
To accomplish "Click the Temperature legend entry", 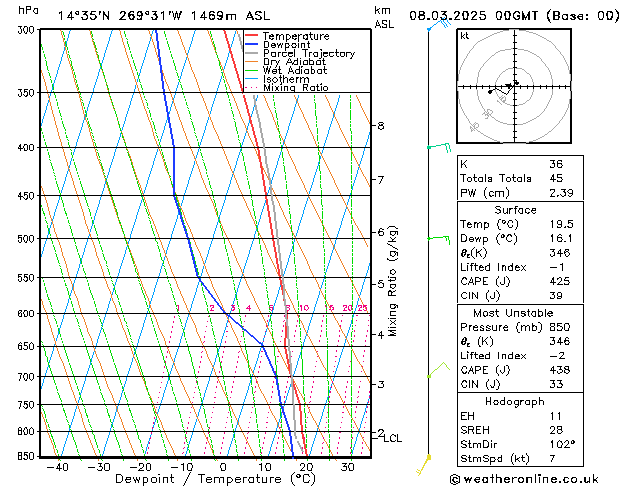I will (x=295, y=36).
